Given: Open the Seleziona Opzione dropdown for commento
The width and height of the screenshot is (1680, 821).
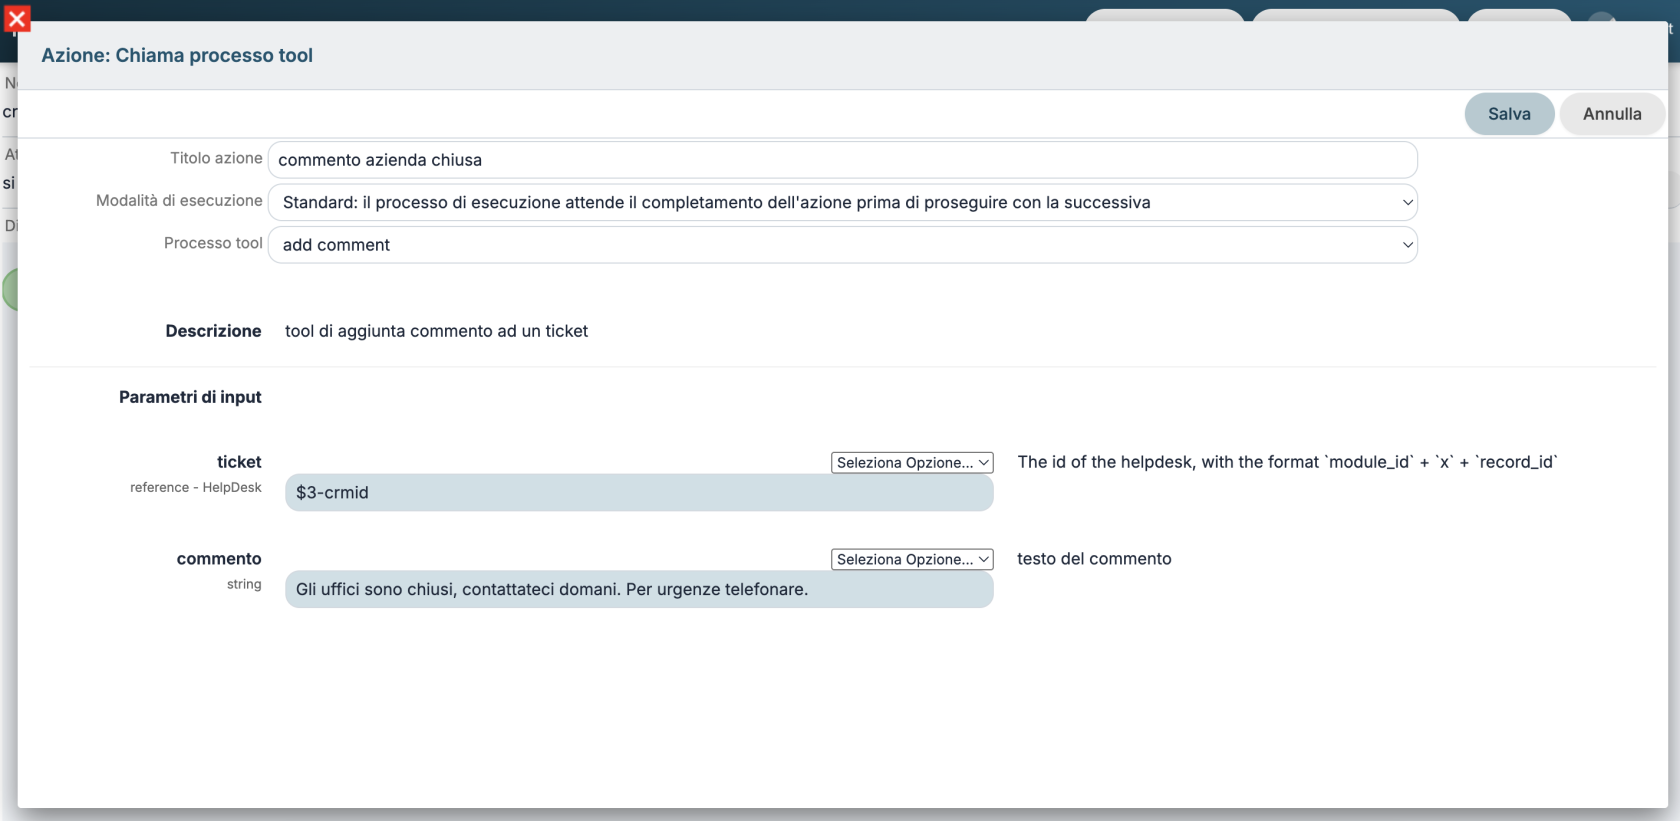Looking at the screenshot, I should [x=912, y=559].
